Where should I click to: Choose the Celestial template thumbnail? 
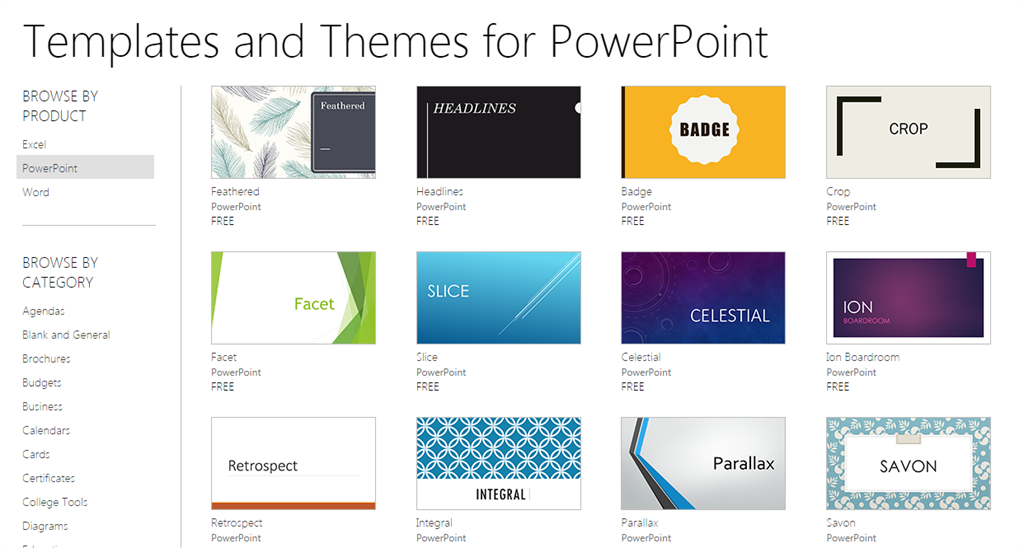(x=703, y=298)
